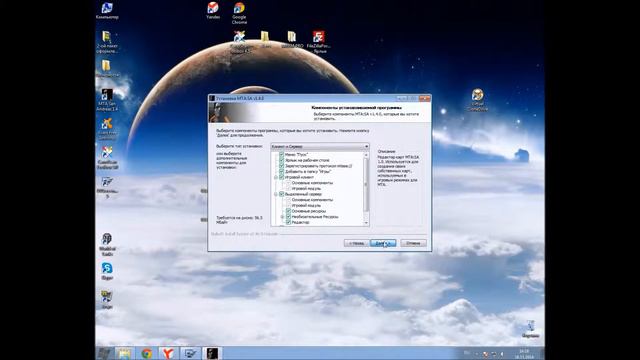640x360 pixels.
Task: Open the Google Chrome desktop shortcut
Action: pyautogui.click(x=239, y=13)
